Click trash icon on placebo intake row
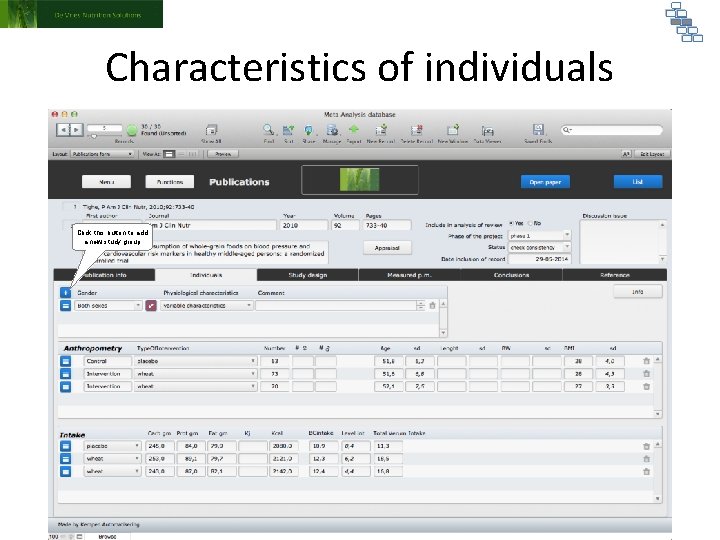 coord(647,446)
